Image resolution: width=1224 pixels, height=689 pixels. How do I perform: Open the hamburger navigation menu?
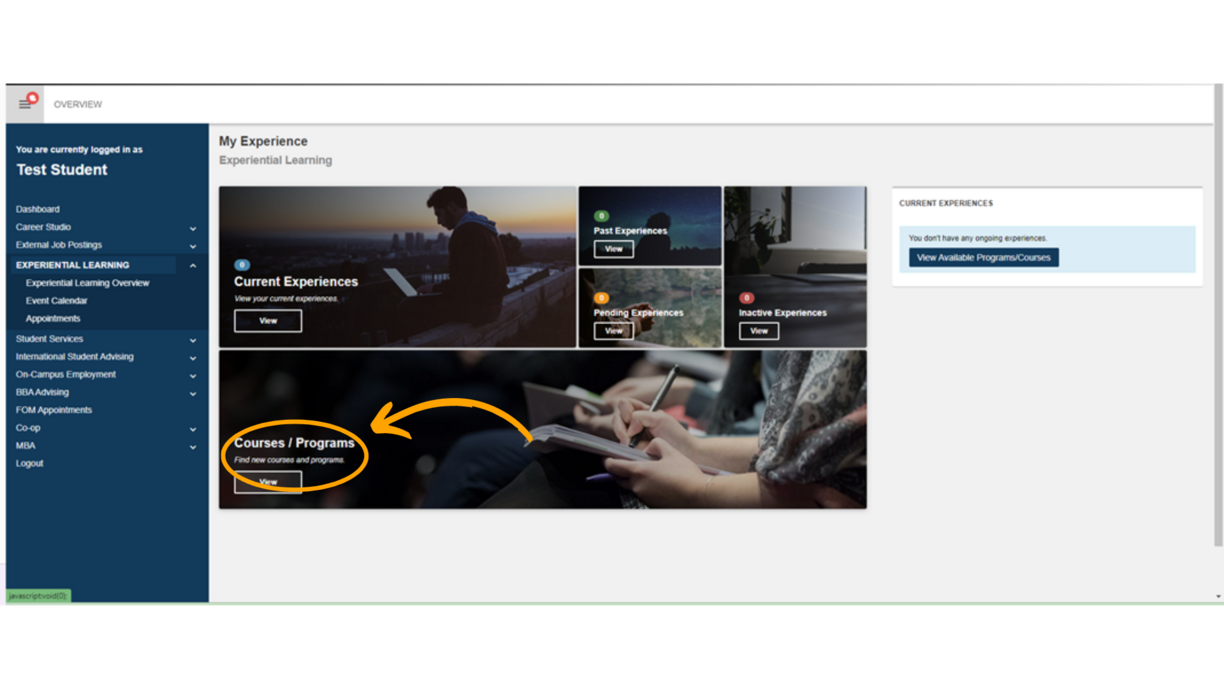point(25,103)
